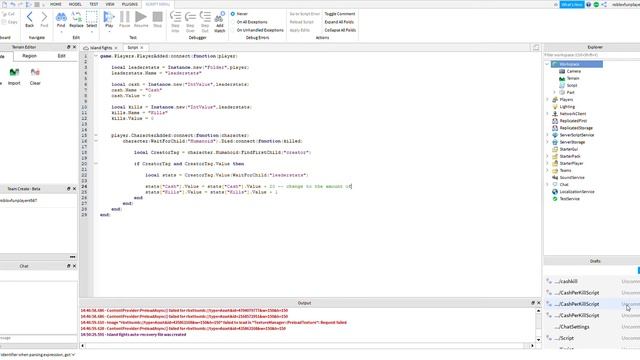Open the PLUGINS ribbon tab

coord(130,4)
